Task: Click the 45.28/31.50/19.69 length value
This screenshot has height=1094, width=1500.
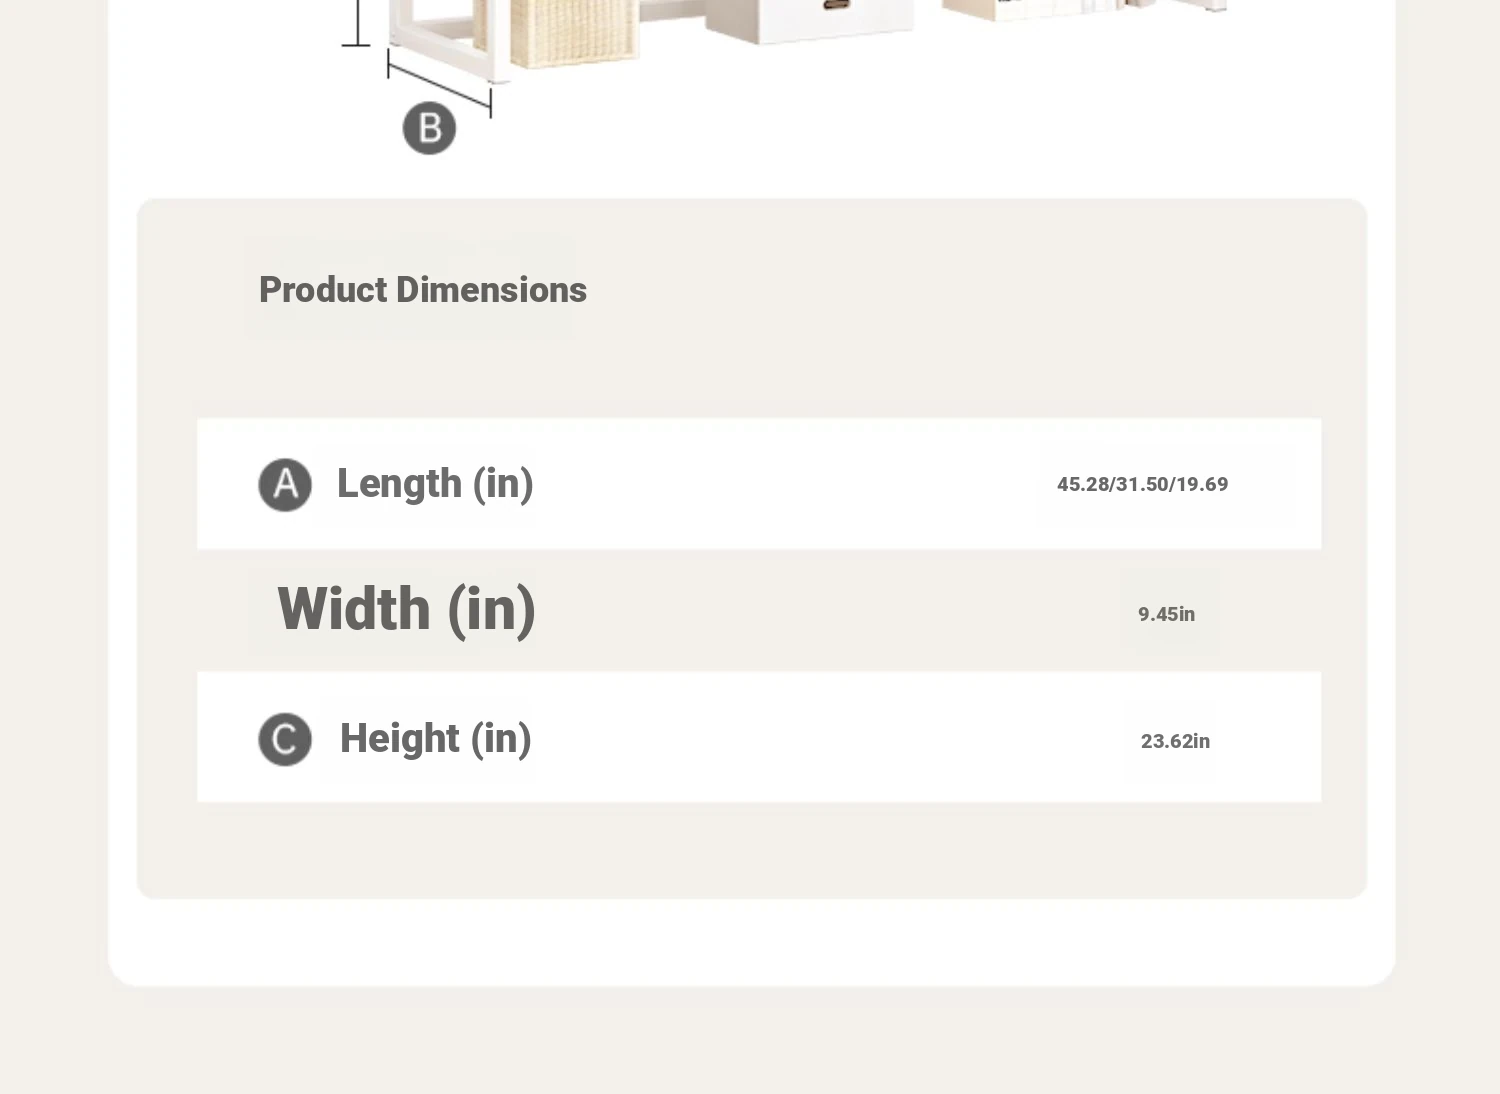Action: click(x=1142, y=485)
